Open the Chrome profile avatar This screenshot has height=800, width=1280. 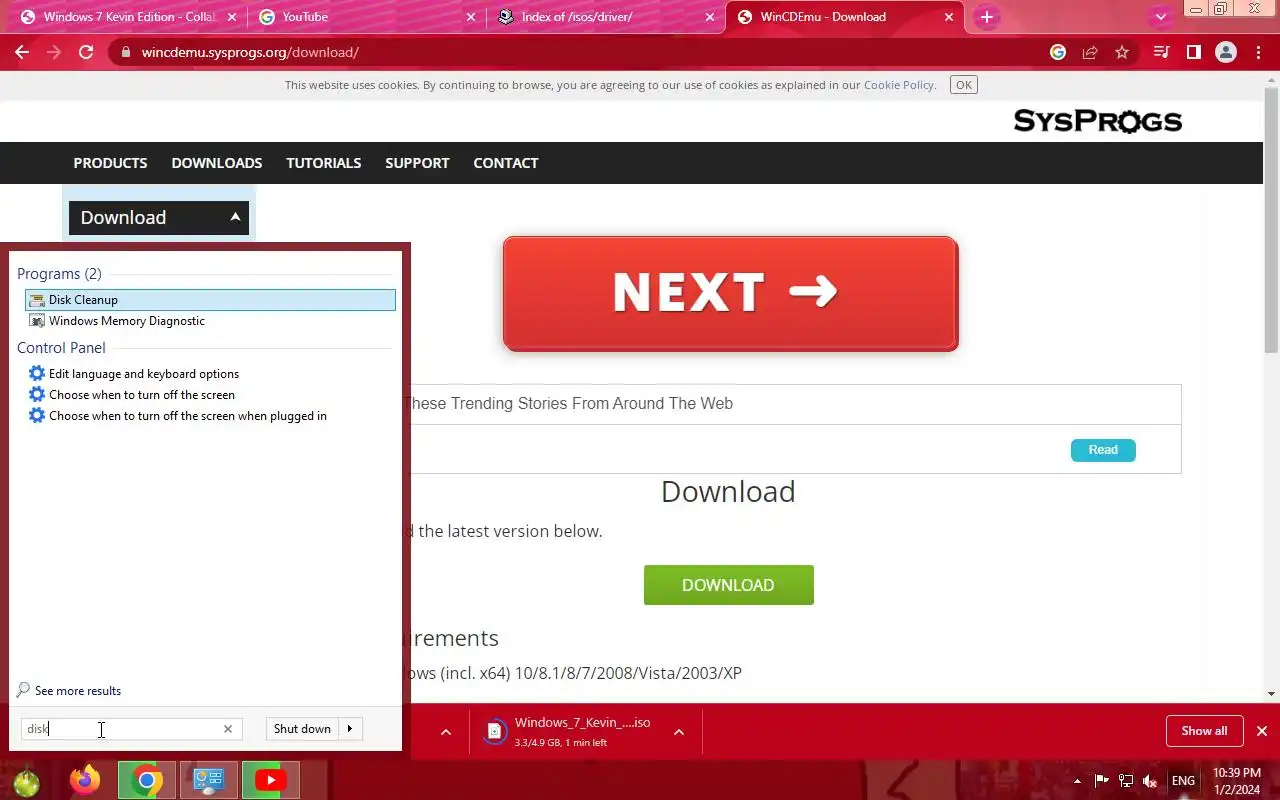point(1226,52)
